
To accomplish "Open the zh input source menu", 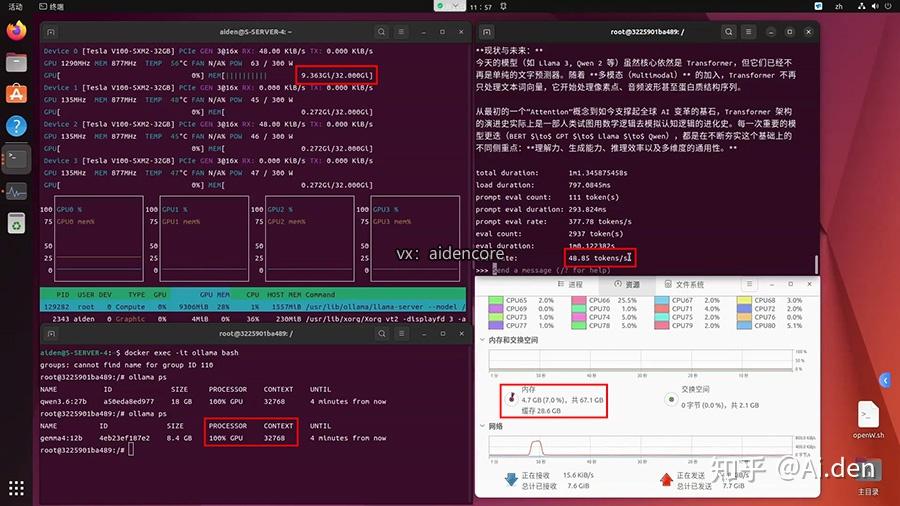I will (x=839, y=6).
